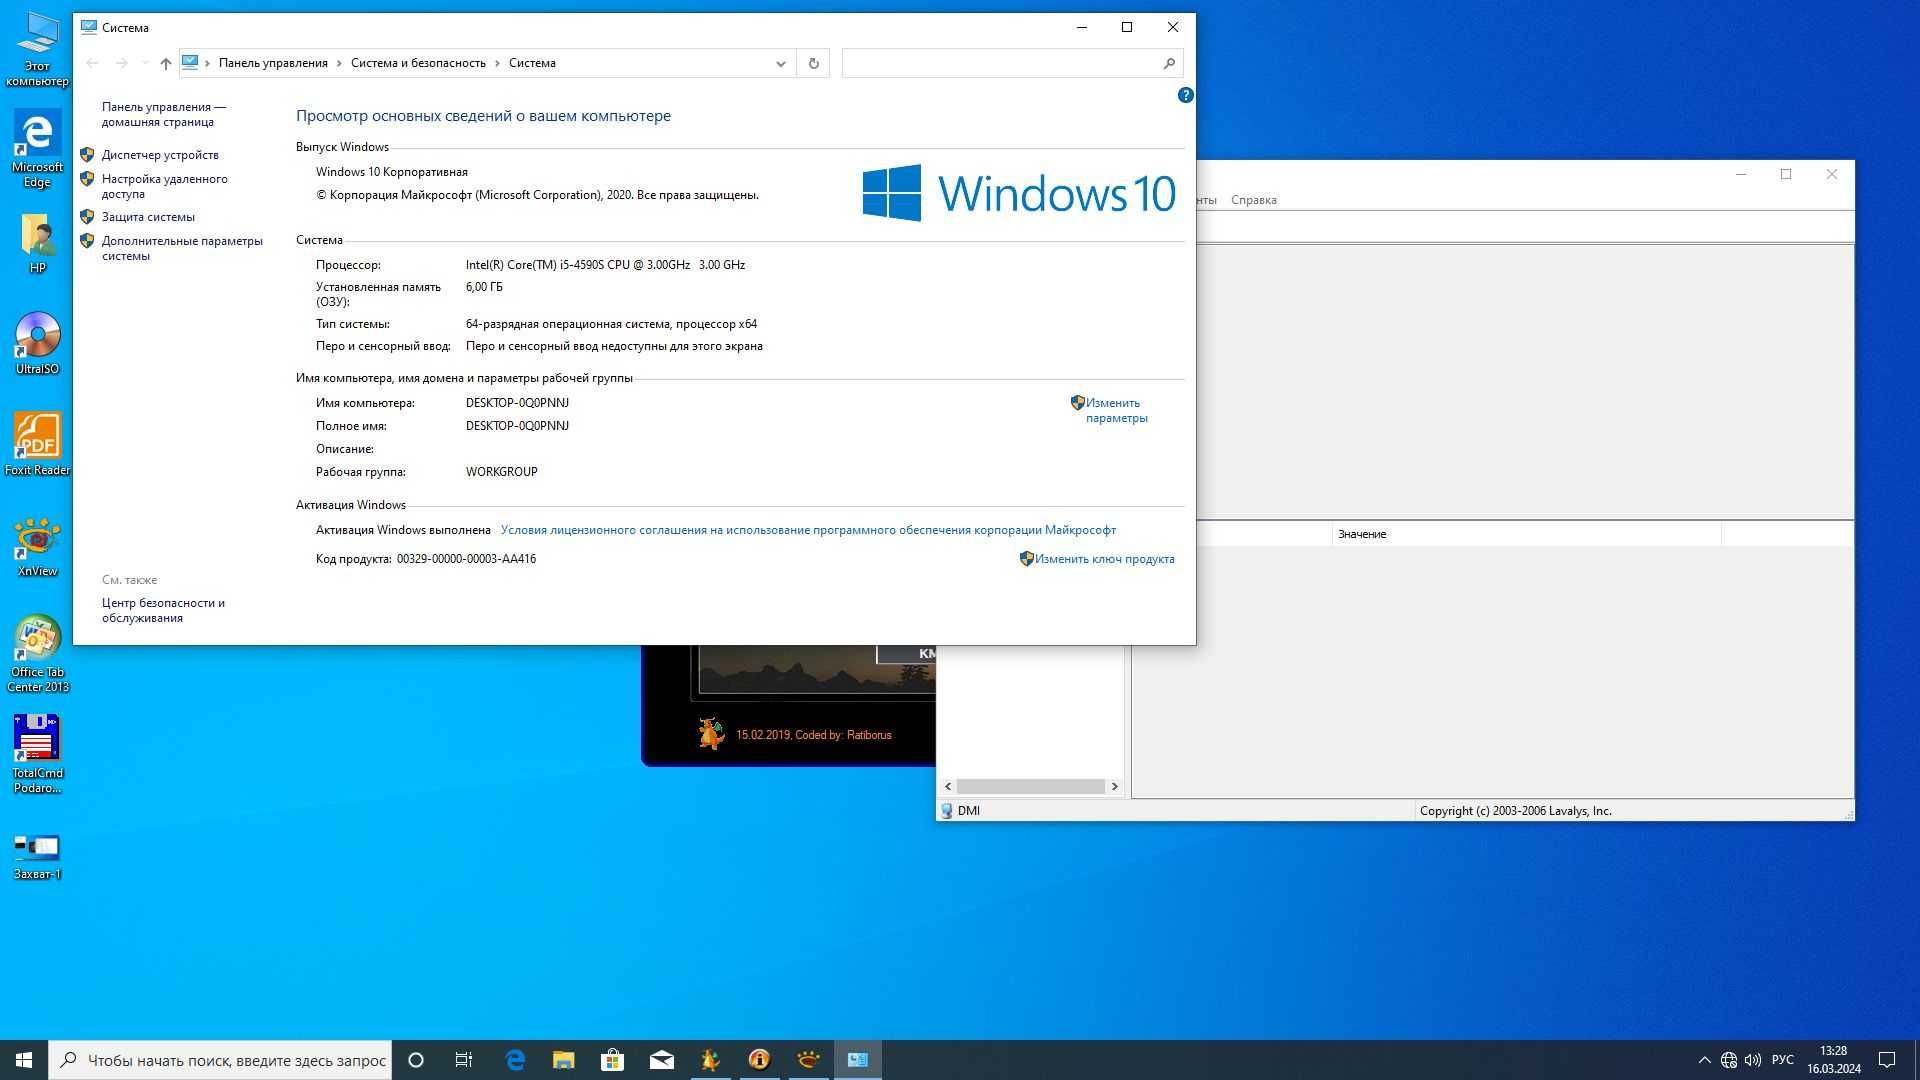
Task: Click Изменить ключ продукта link
Action: [x=1104, y=559]
